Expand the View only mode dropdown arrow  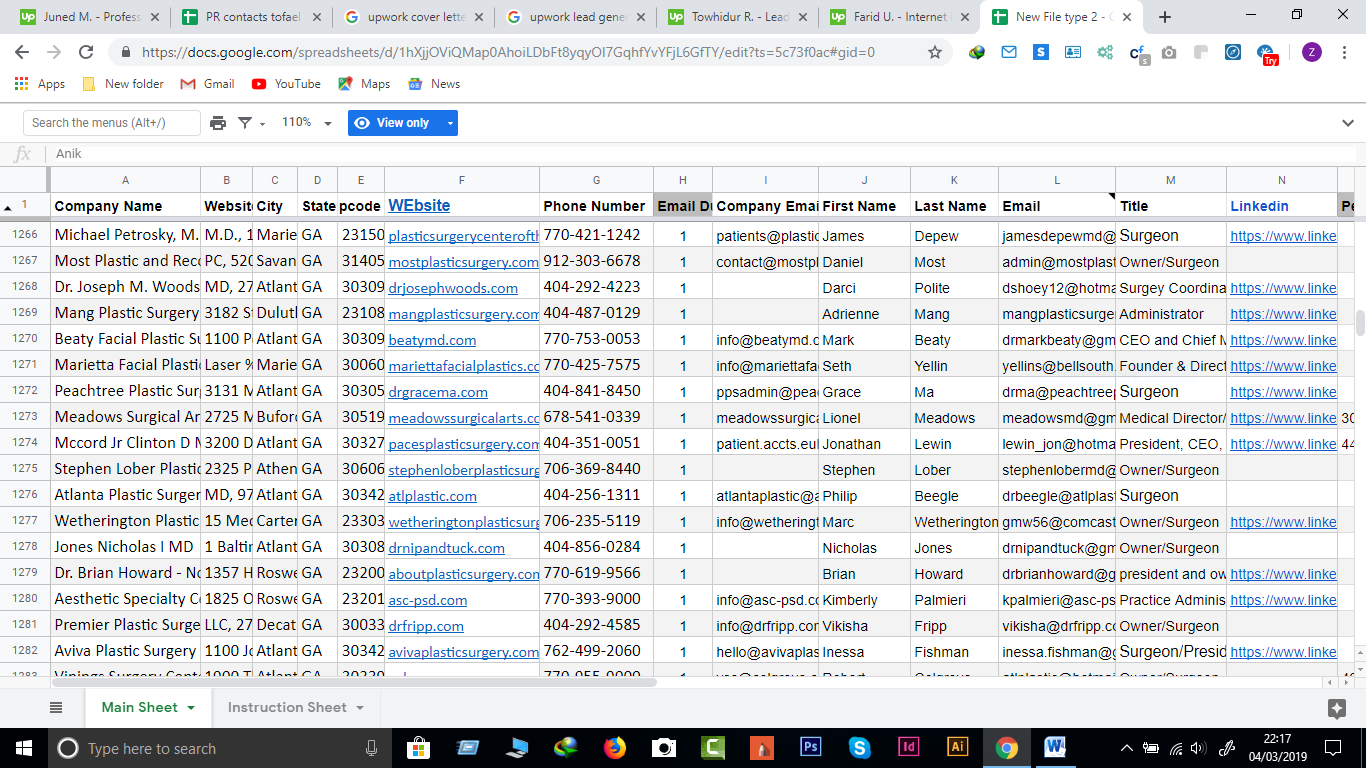coord(450,123)
